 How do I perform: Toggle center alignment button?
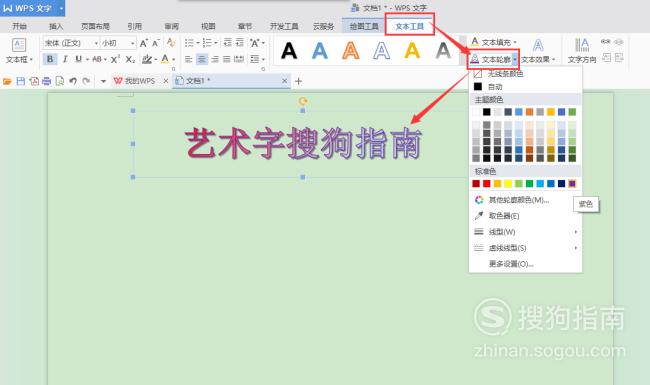point(202,59)
